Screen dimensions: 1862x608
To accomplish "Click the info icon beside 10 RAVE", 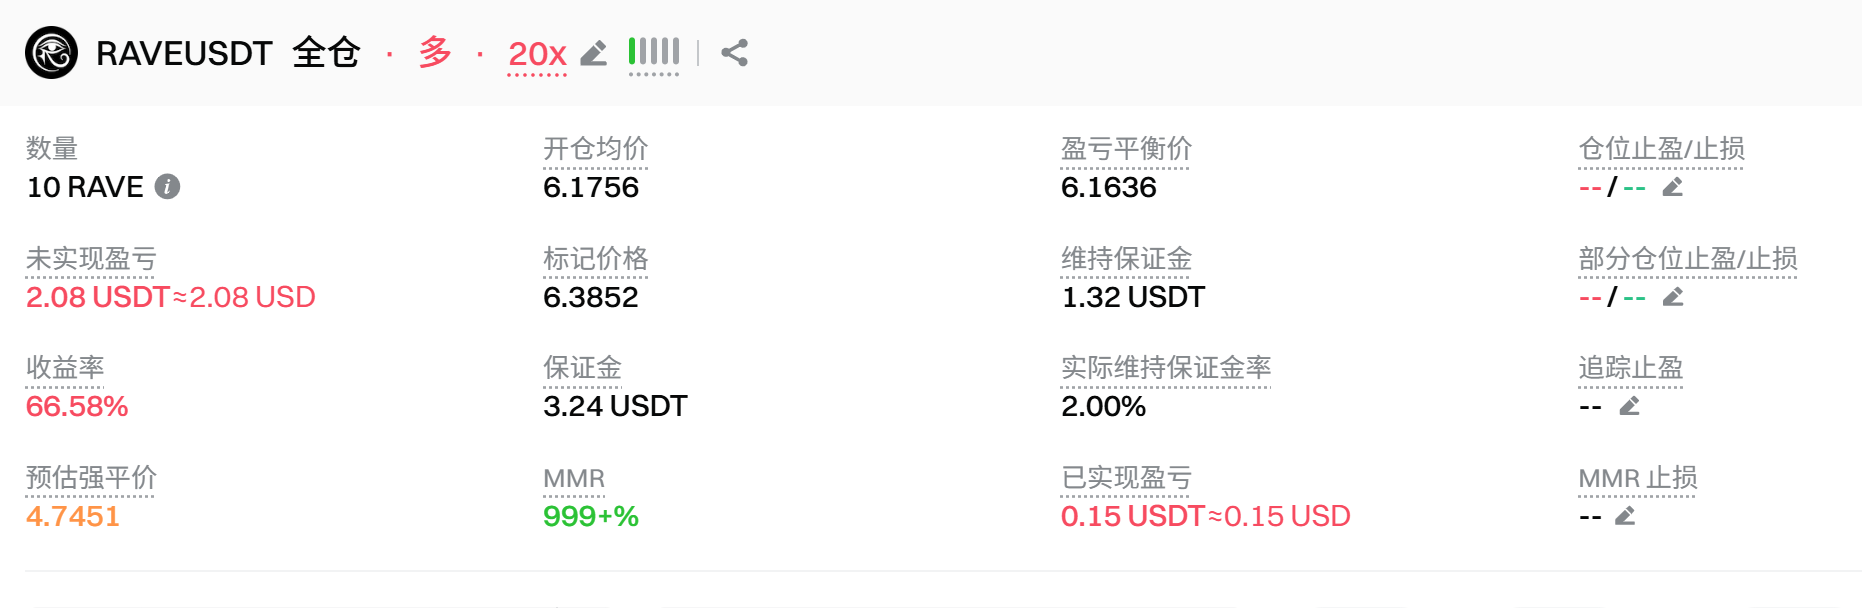I will point(167,187).
